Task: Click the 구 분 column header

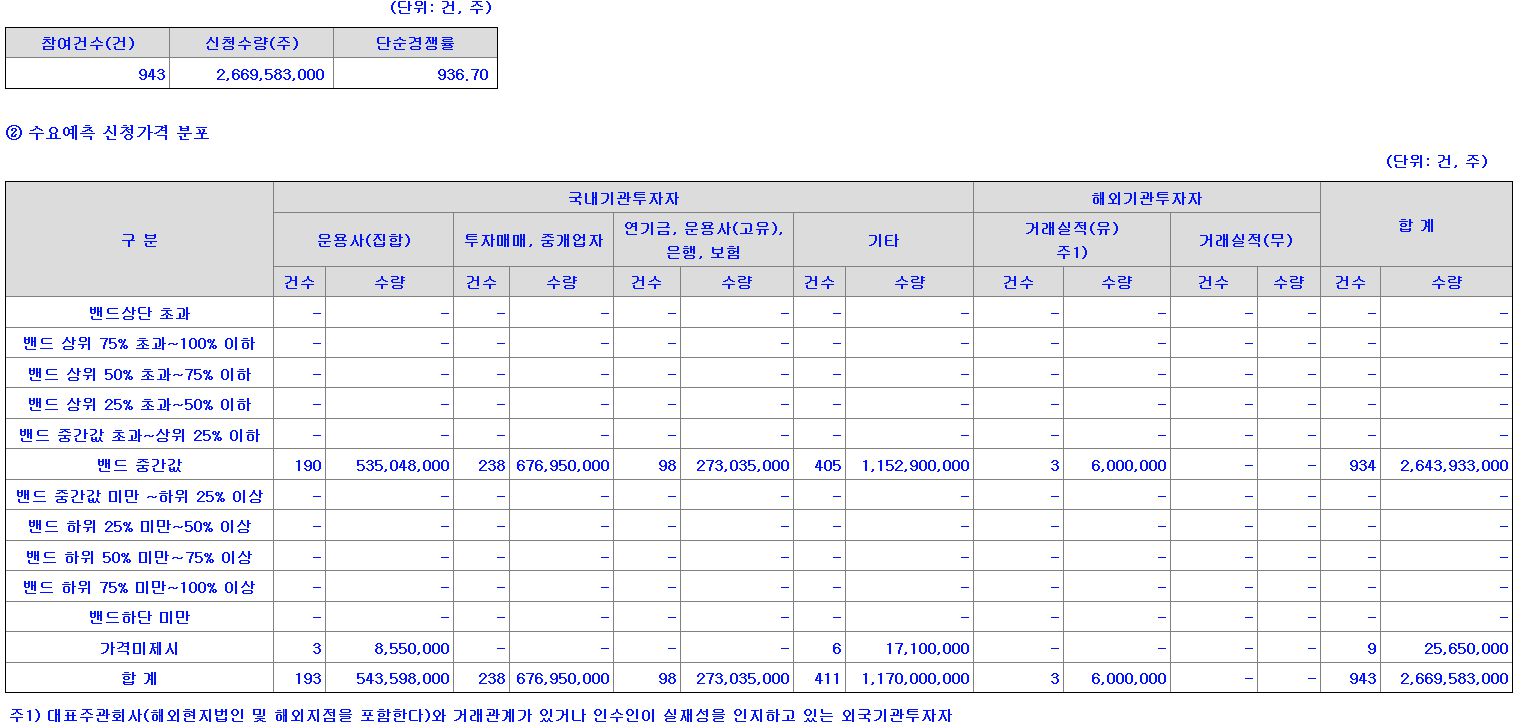Action: click(x=139, y=240)
